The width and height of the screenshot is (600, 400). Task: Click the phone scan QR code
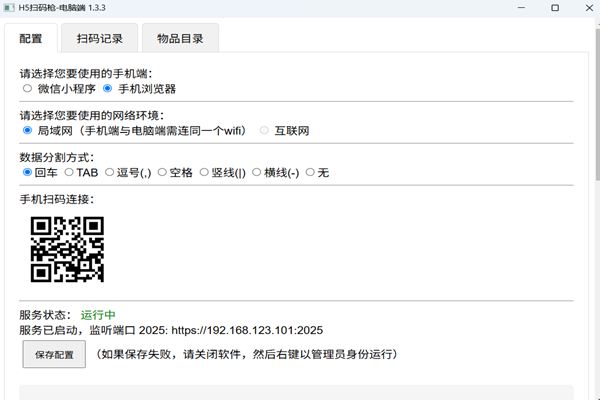point(67,250)
